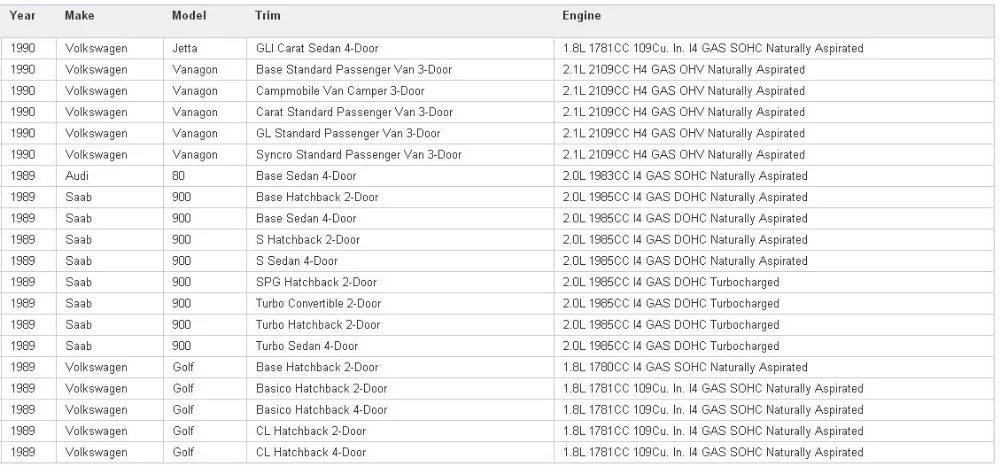Viewport: 1000px width, 466px height.
Task: Click CL Hatchback 2-Door trim cell
Action: pos(400,431)
